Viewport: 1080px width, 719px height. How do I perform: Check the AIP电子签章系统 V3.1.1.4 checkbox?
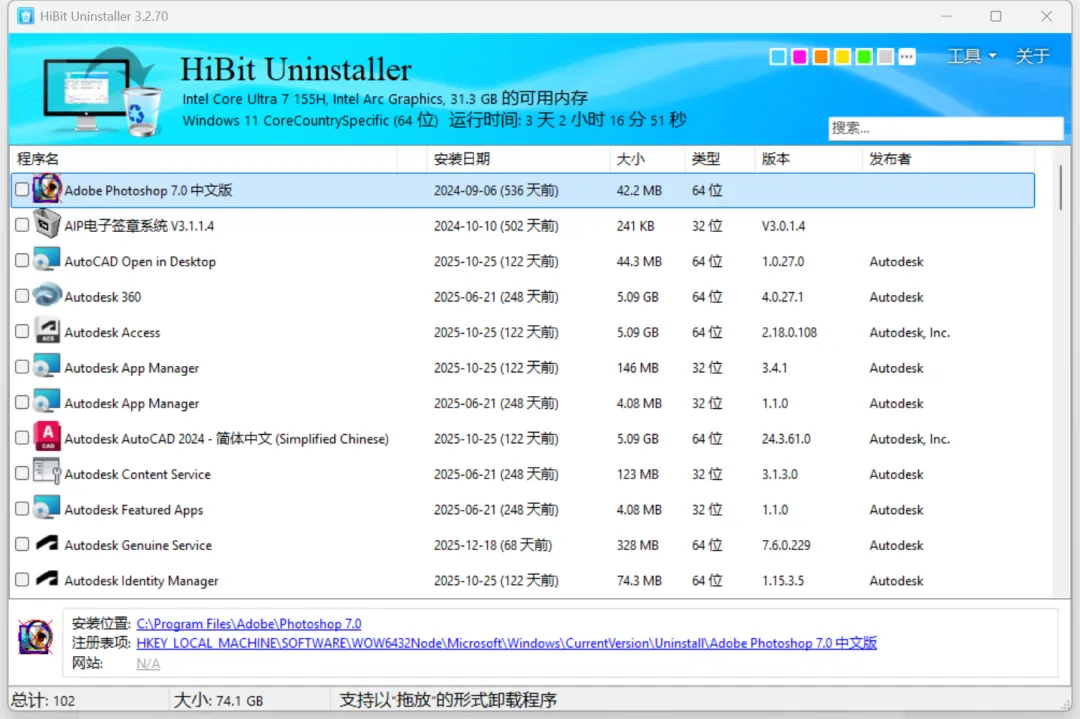coord(22,225)
